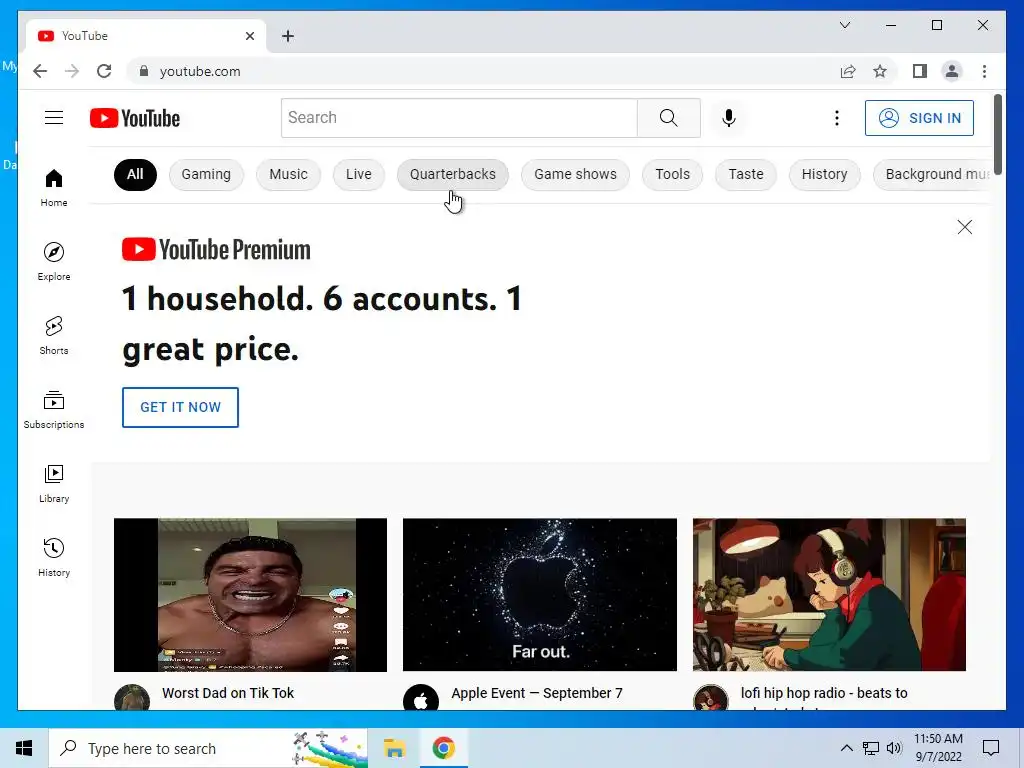Open a new tab with the plus button

click(x=288, y=36)
